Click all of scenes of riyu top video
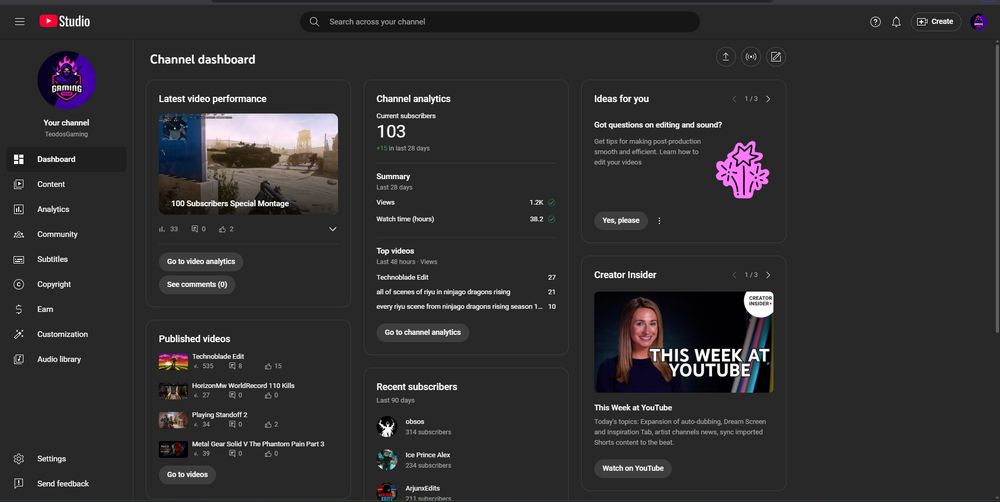 (x=443, y=292)
